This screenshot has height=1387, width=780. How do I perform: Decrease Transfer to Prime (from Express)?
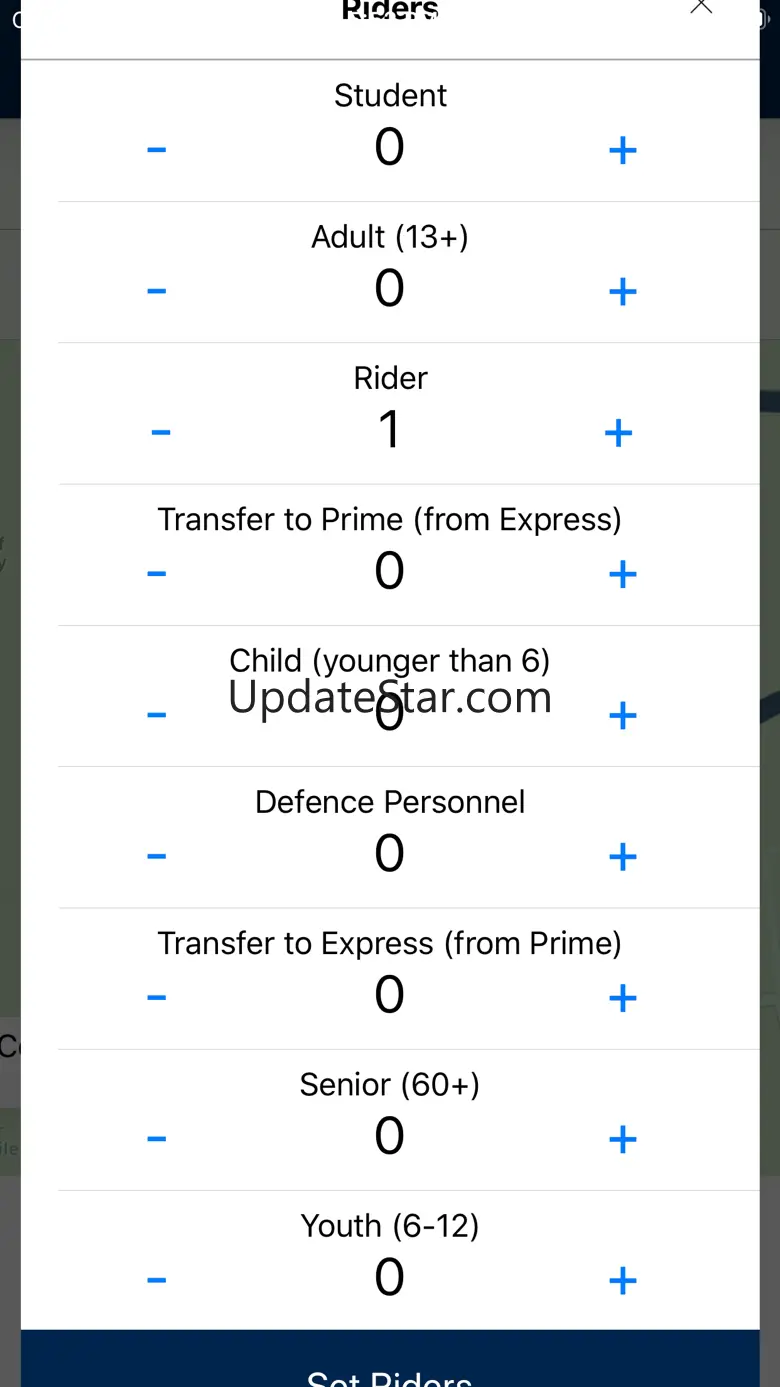pyautogui.click(x=157, y=574)
